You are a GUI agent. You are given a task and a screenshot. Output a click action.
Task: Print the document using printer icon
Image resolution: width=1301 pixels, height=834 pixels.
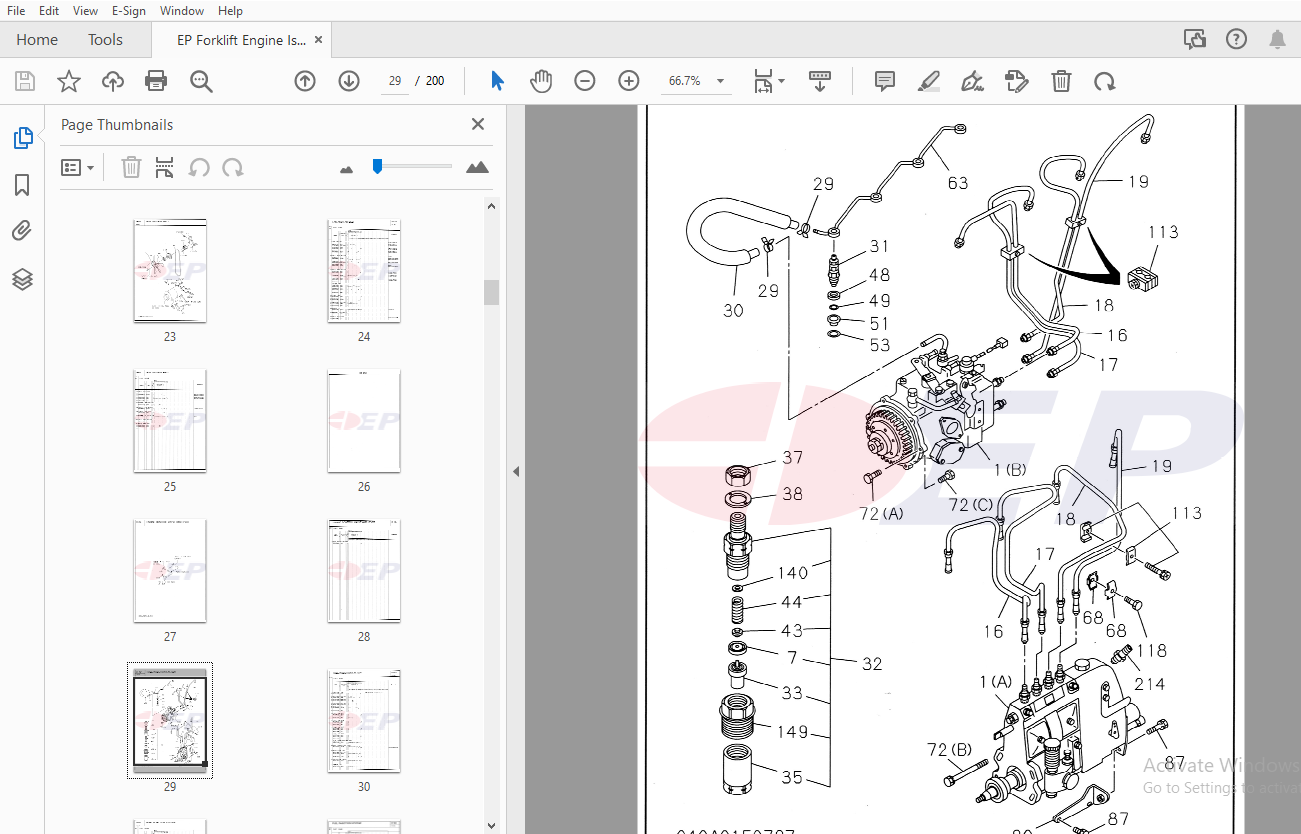pyautogui.click(x=156, y=81)
